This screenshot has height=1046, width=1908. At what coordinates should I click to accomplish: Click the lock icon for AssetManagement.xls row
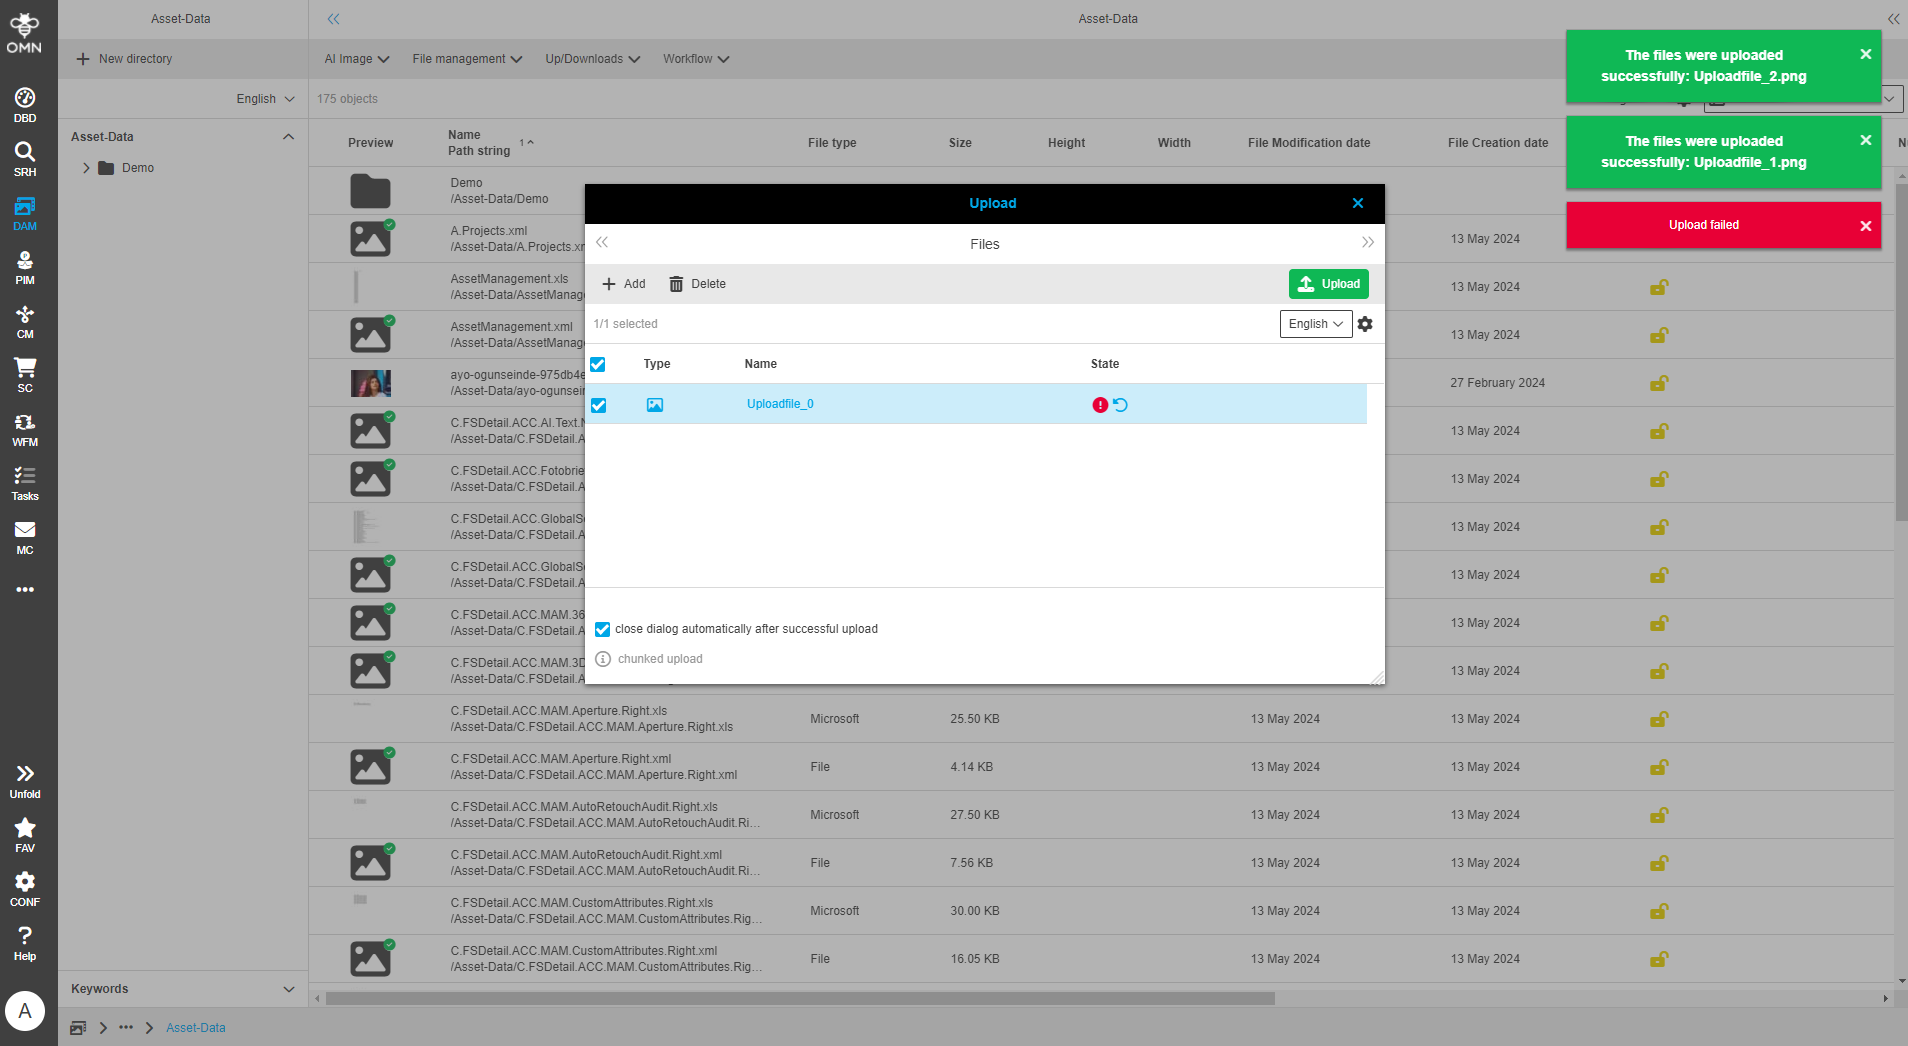[x=1659, y=287]
